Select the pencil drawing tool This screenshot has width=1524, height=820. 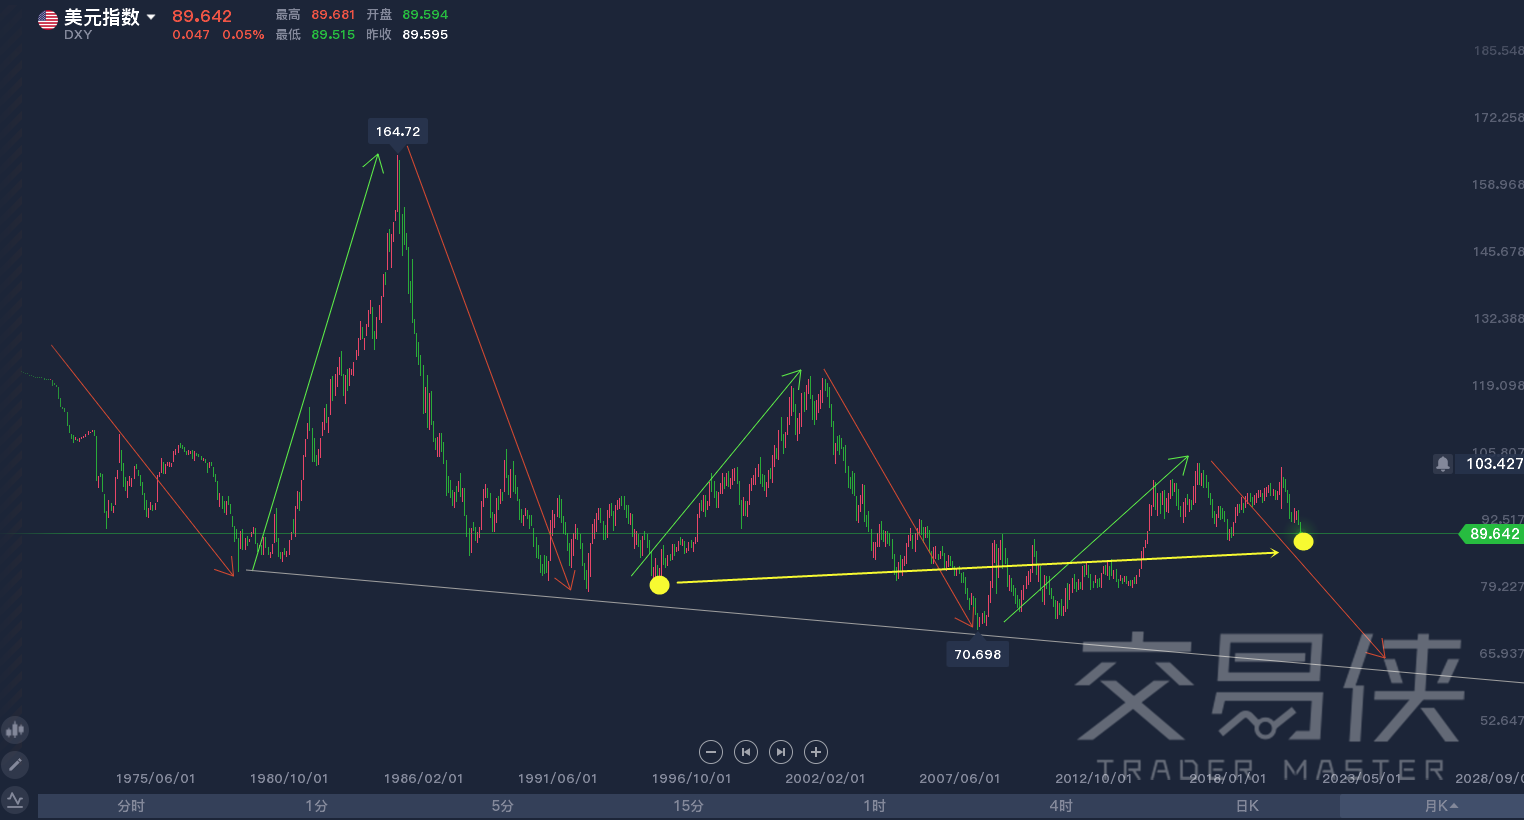[15, 765]
